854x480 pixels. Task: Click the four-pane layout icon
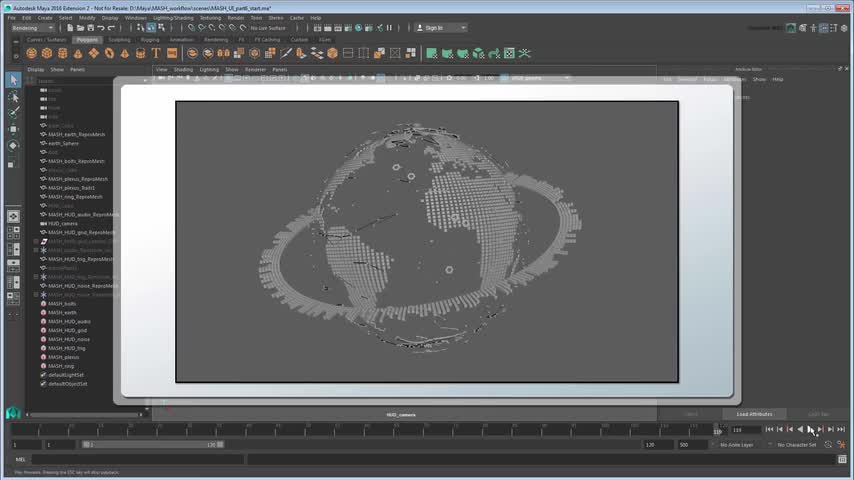(x=13, y=233)
